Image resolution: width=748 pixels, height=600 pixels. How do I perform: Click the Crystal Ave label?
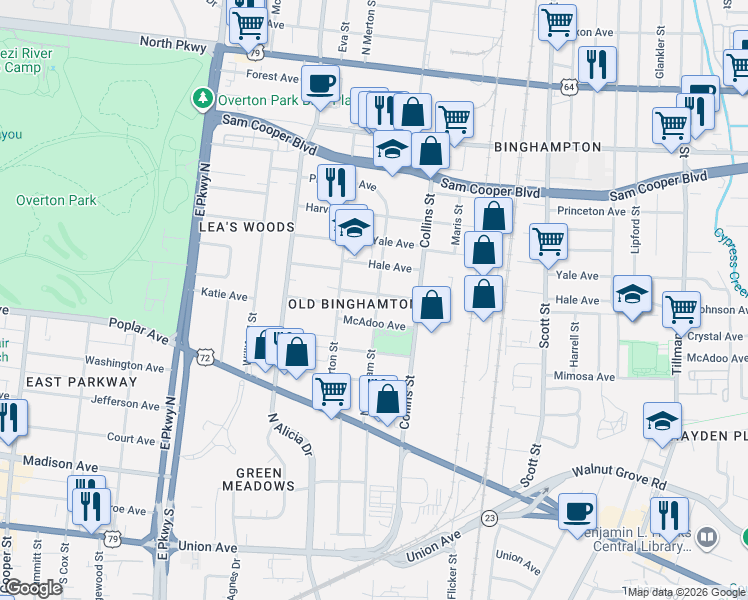715,336
